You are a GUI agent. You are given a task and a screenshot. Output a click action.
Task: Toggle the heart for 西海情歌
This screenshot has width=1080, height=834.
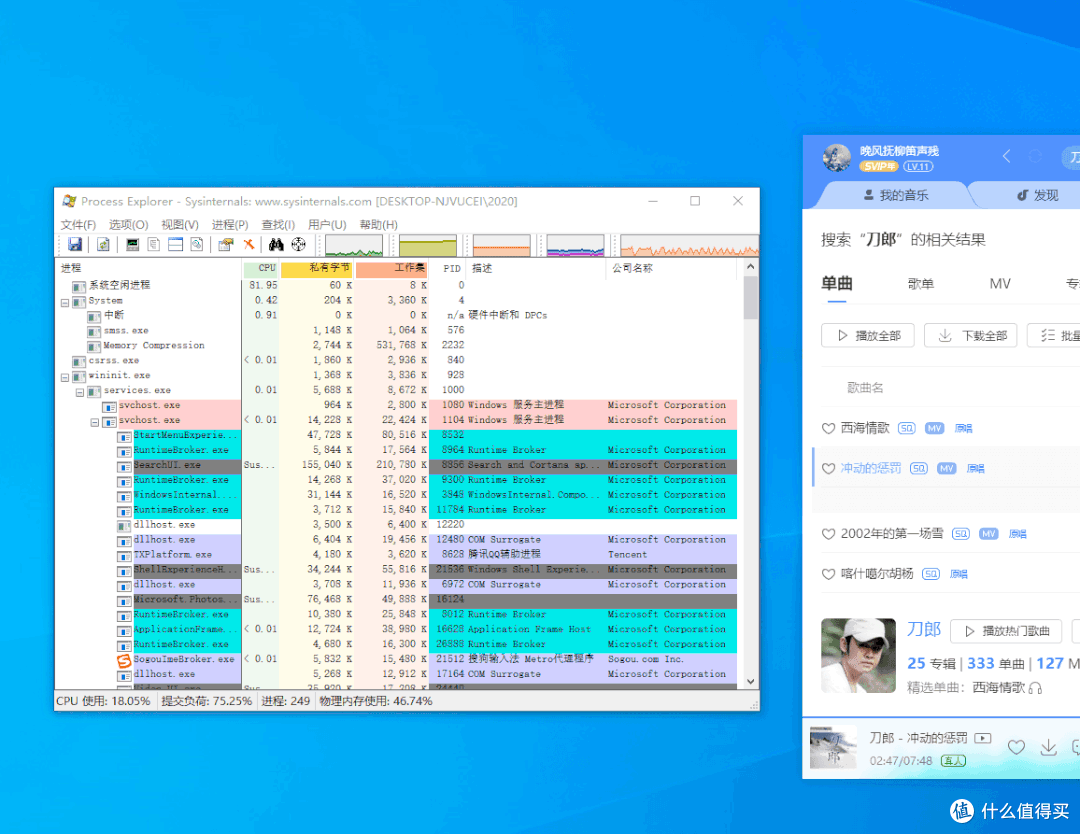point(829,428)
